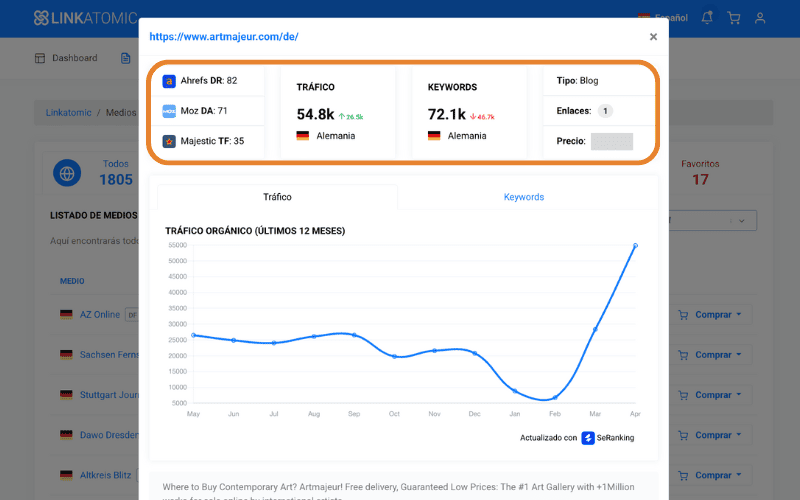Click the MEDIO column header
The width and height of the screenshot is (800, 500).
tap(72, 281)
